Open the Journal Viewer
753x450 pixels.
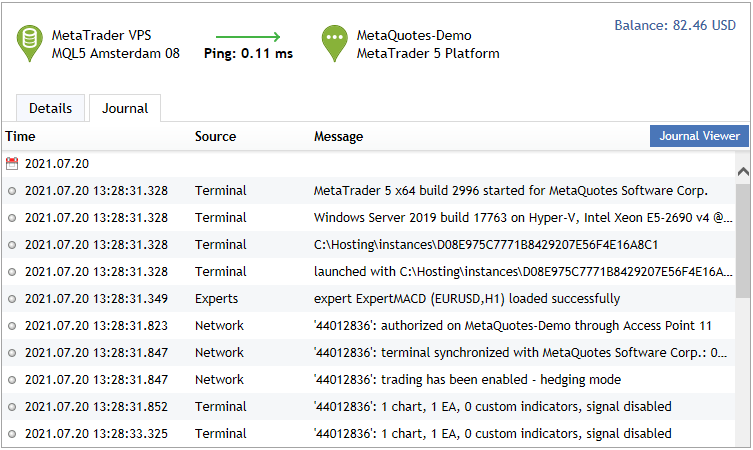pos(699,136)
